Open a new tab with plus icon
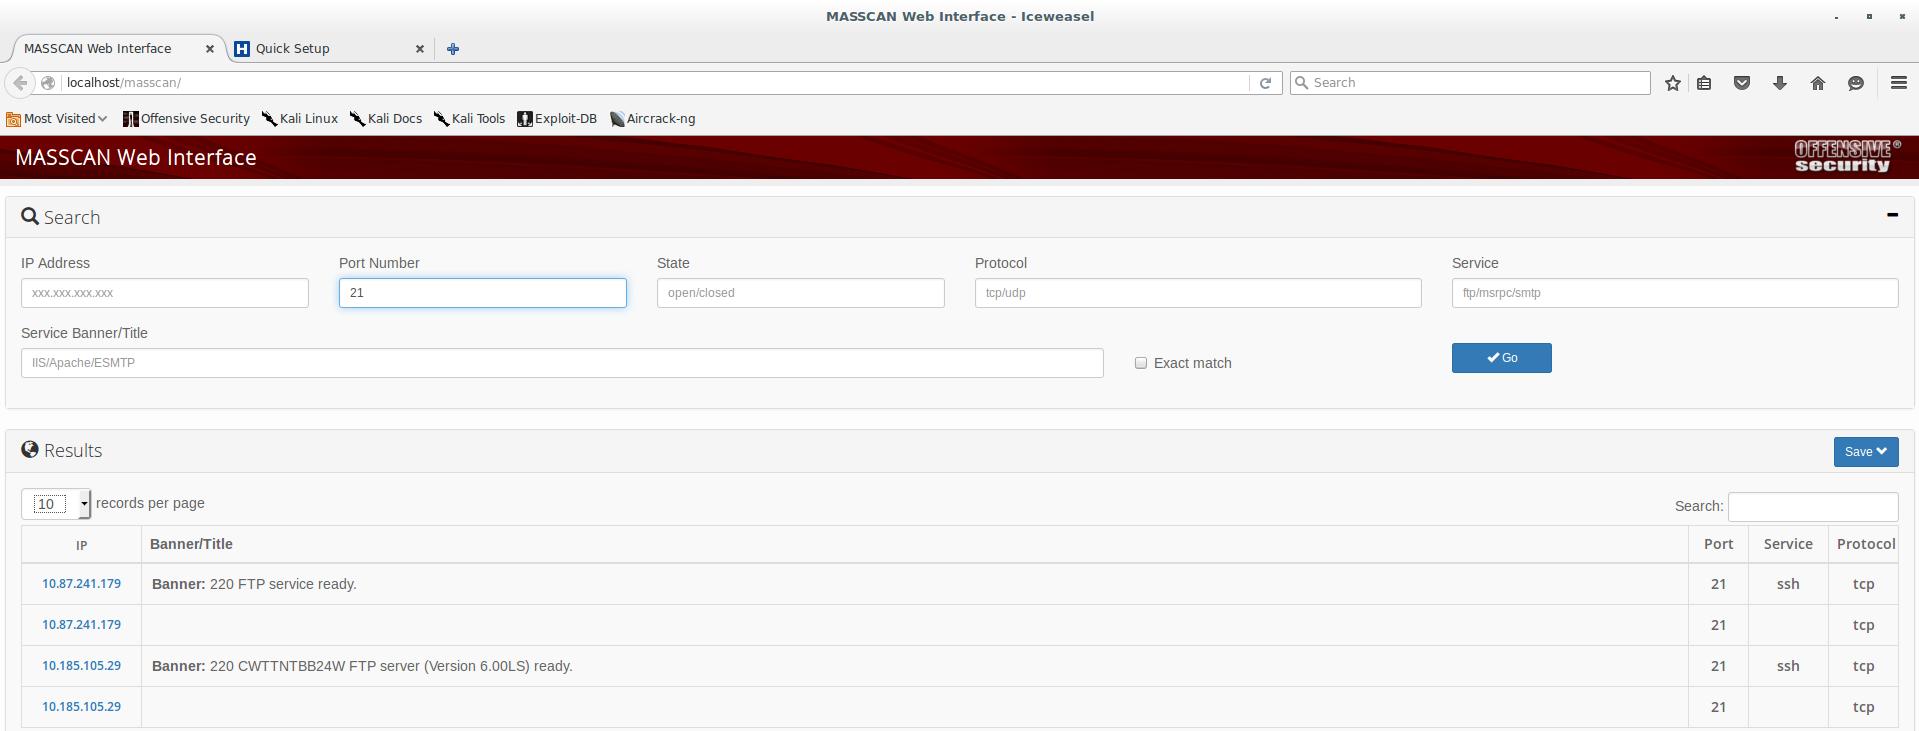The width and height of the screenshot is (1919, 731). [x=453, y=48]
